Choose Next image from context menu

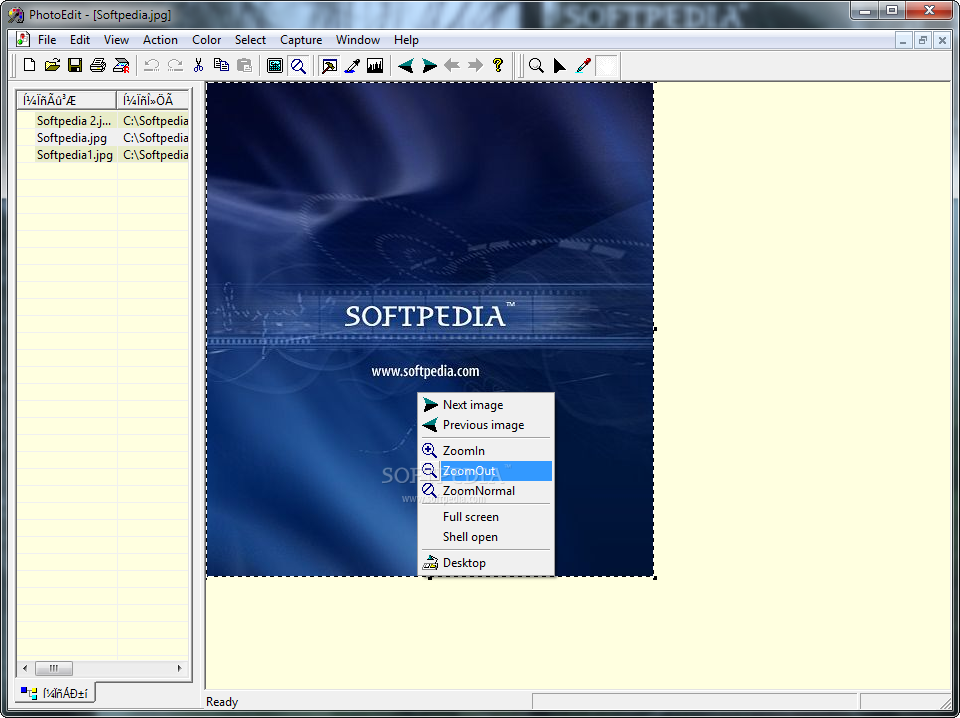(486, 405)
